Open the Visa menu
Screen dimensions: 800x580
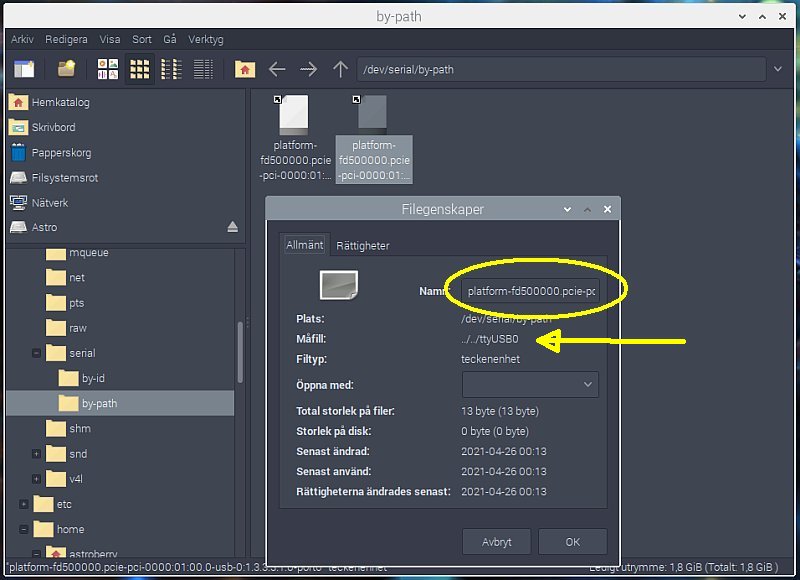110,39
